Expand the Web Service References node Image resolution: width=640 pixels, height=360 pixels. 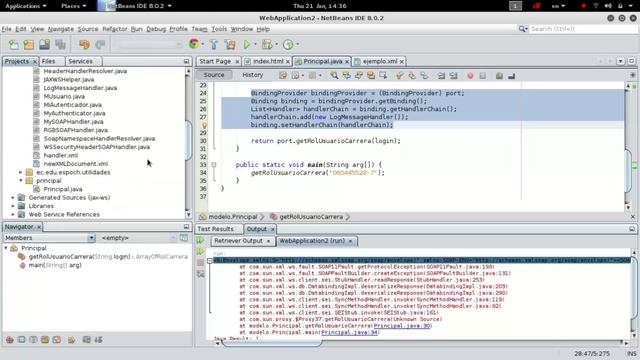[x=13, y=214]
